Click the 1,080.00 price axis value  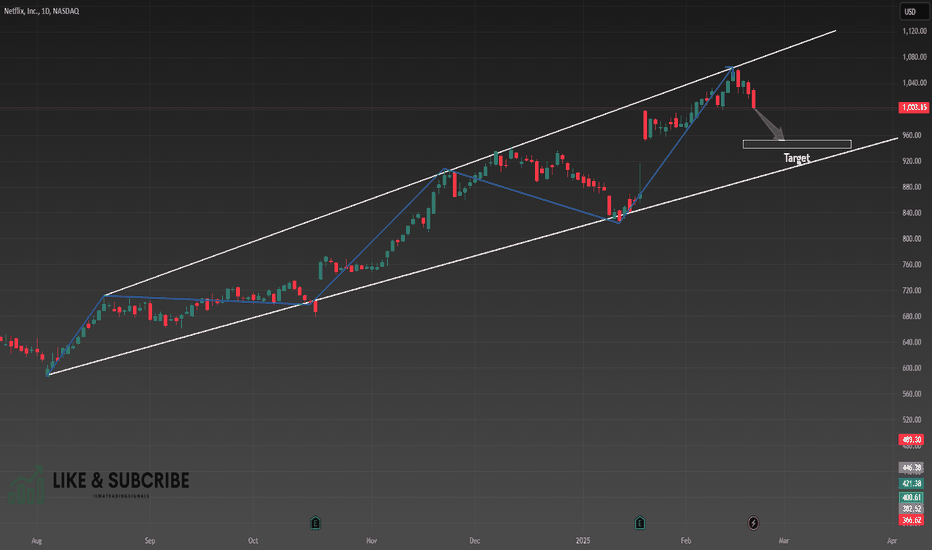(x=914, y=57)
